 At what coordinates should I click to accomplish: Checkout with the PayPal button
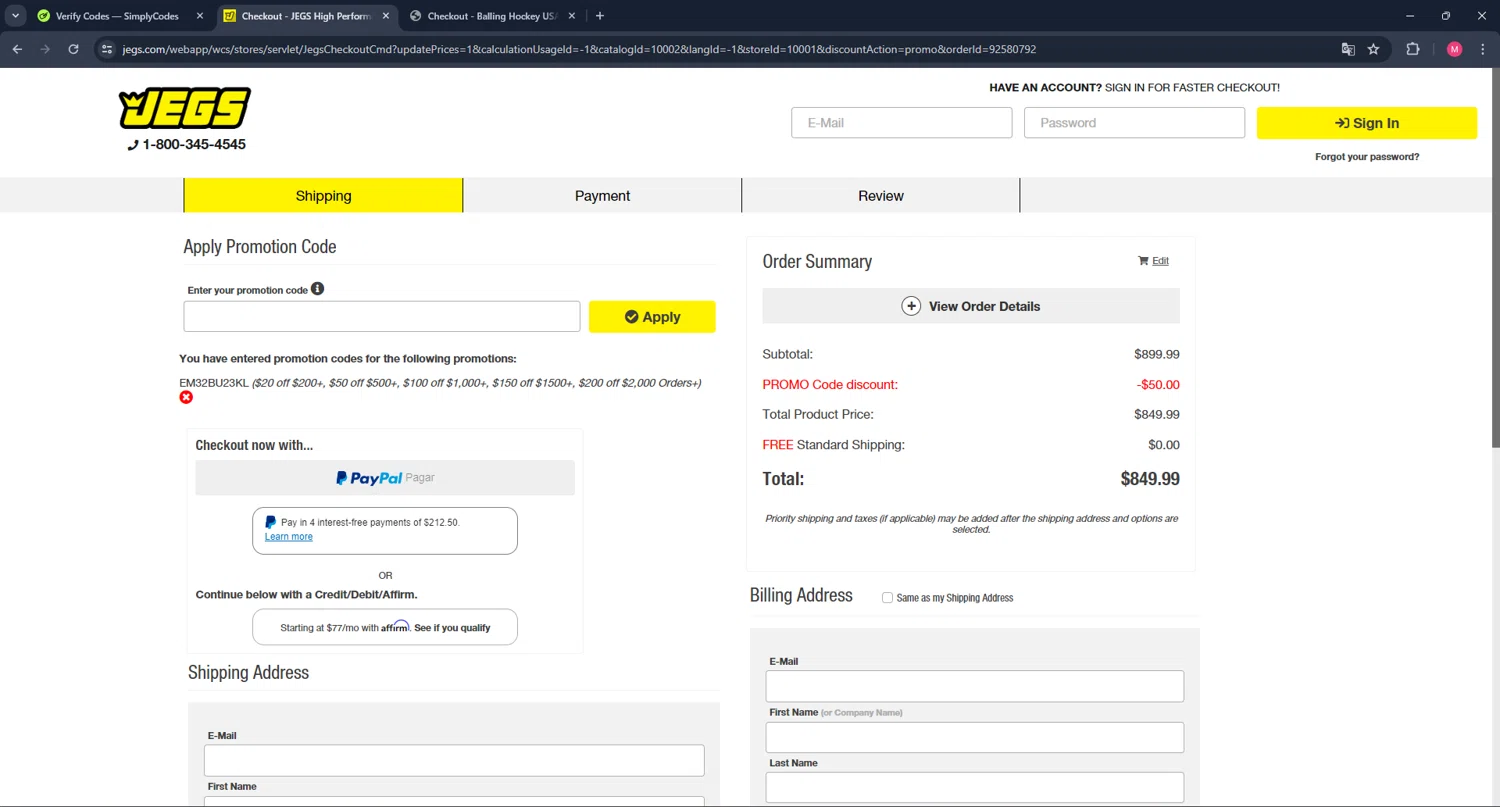pyautogui.click(x=385, y=478)
